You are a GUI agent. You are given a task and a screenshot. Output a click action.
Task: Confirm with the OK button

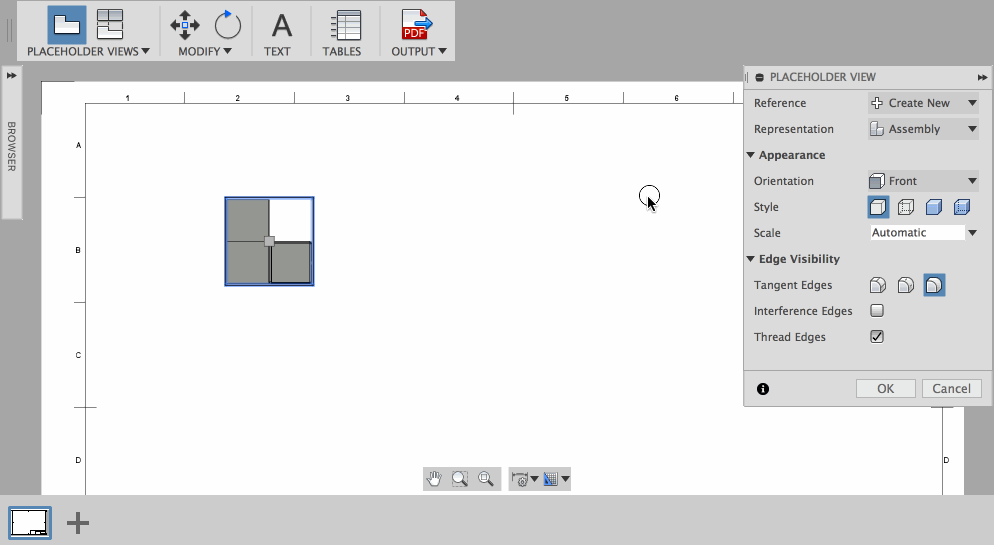point(886,388)
